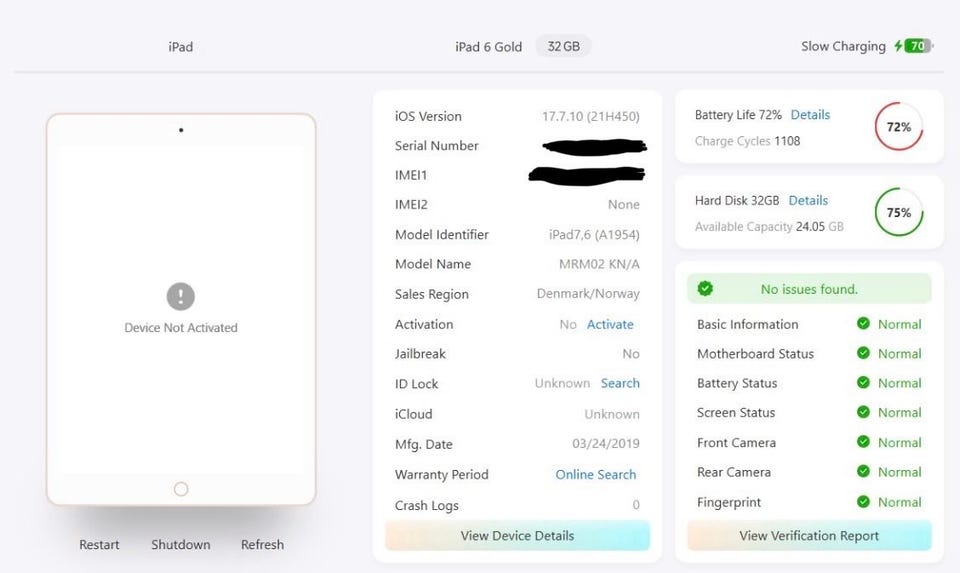Click the Fingerprint label
960x573 pixels.
tap(729, 503)
